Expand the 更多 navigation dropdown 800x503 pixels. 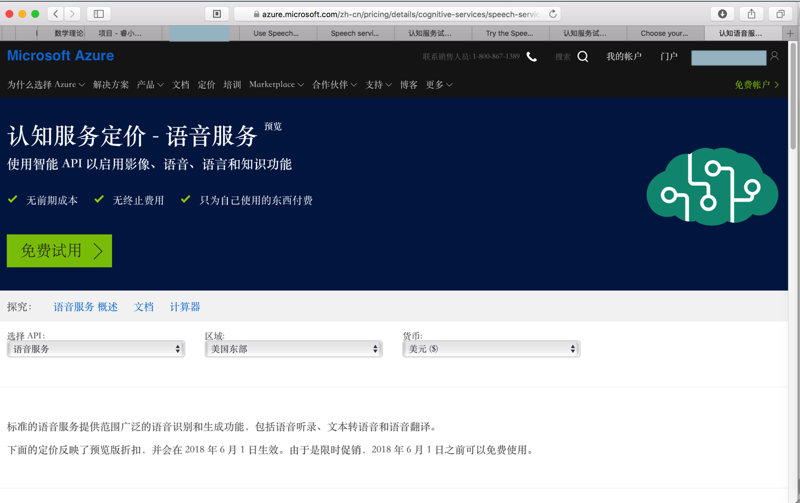click(439, 85)
